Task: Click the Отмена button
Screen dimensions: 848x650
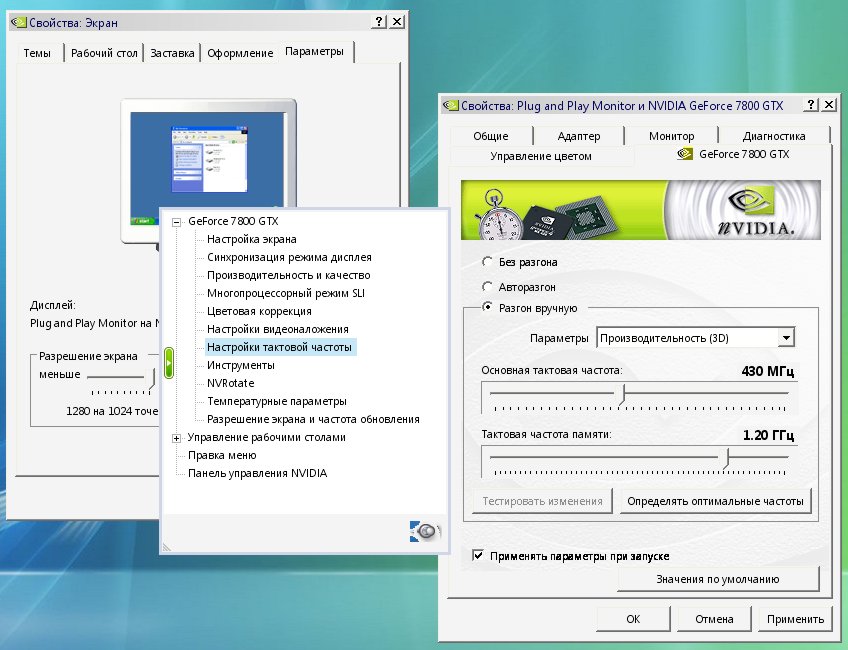Action: coord(714,619)
